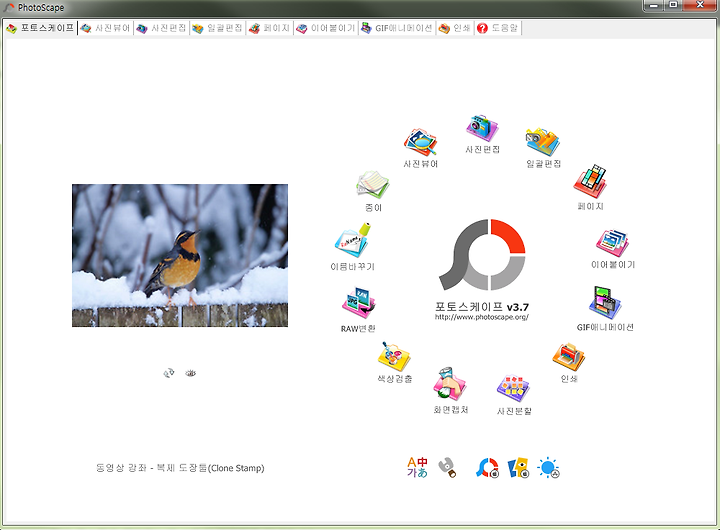Screen dimensions: 720x530
Task: Open language selection A中가あ icon
Action: pyautogui.click(x=417, y=468)
